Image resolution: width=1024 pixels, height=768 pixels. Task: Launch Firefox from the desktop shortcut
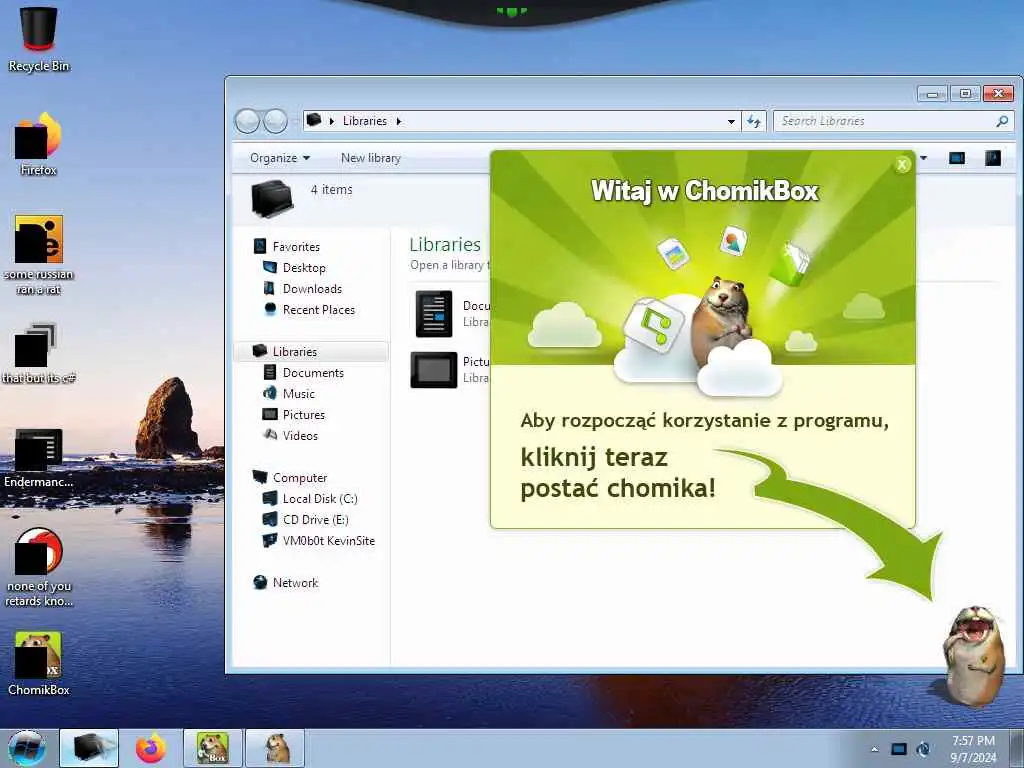pos(39,145)
